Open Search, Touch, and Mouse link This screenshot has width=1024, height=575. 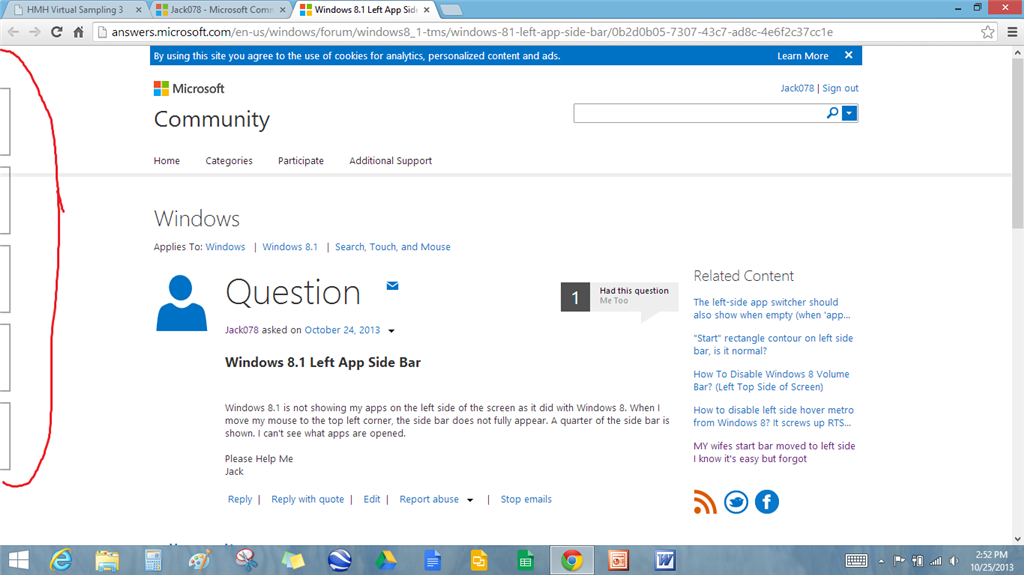[392, 247]
